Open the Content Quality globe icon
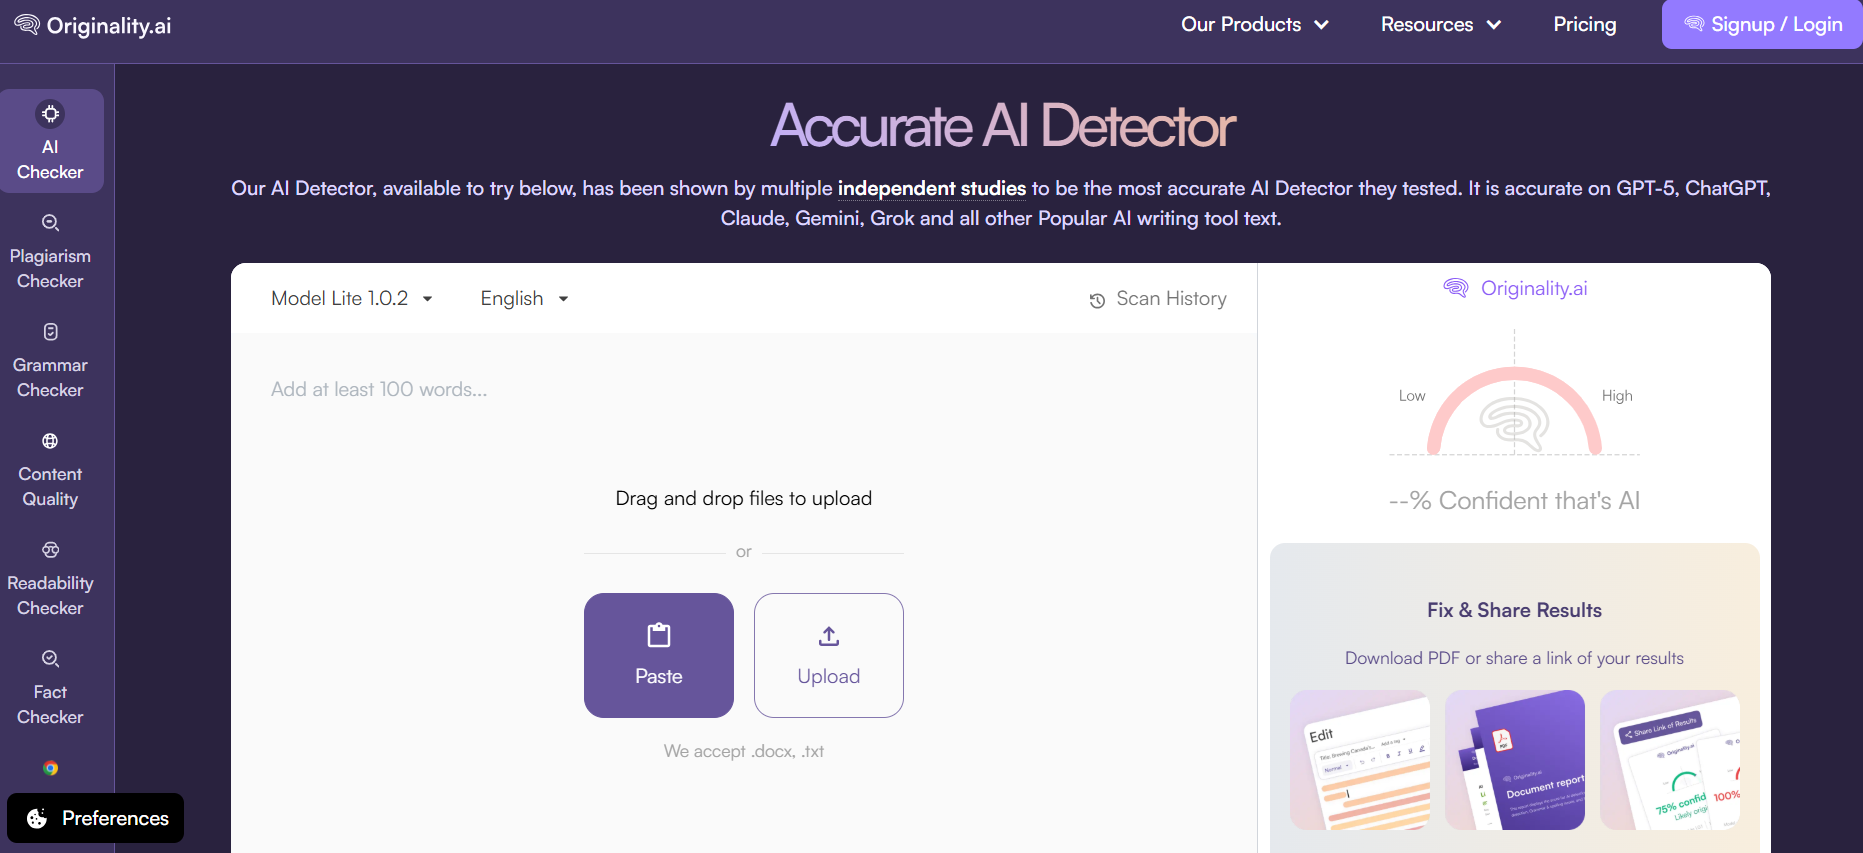Screen dimensions: 1863x853 [x=50, y=441]
